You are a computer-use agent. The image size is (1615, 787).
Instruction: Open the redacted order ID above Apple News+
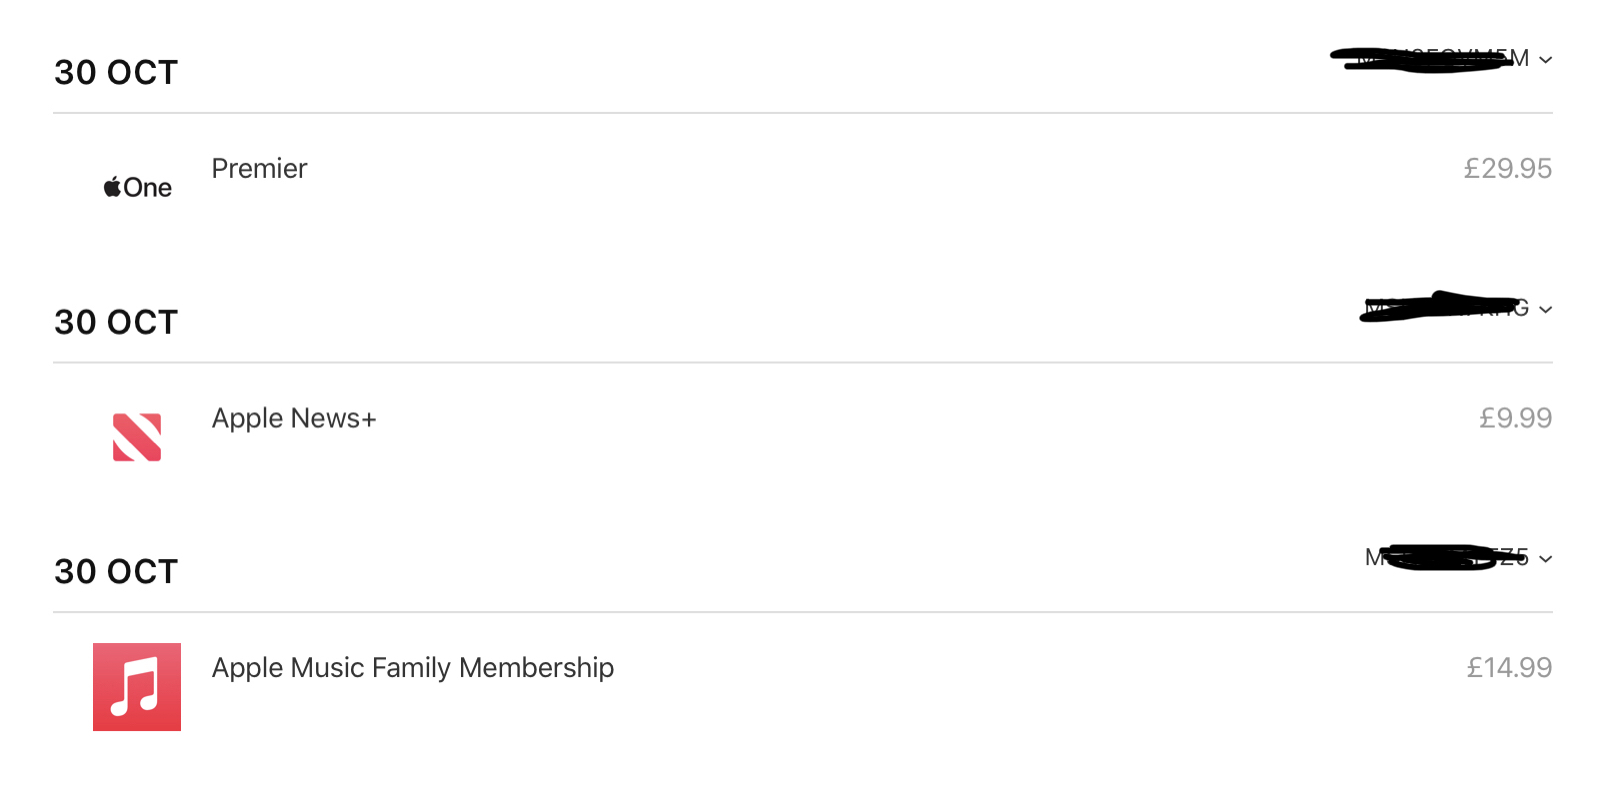[1446, 308]
